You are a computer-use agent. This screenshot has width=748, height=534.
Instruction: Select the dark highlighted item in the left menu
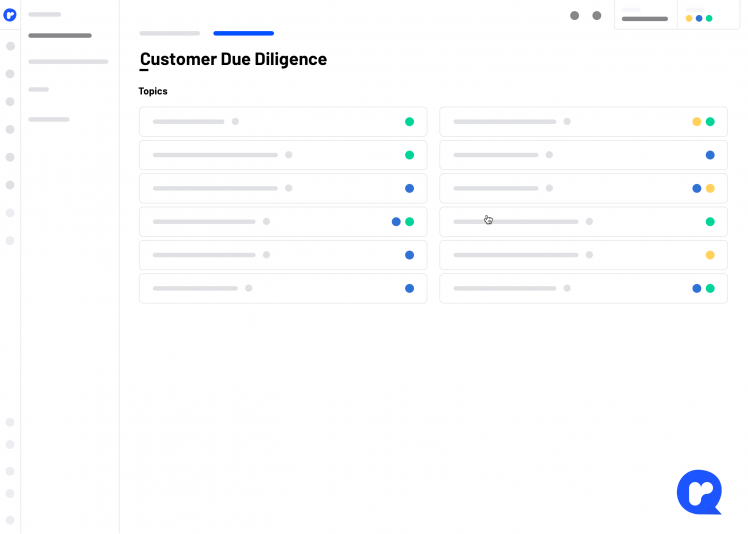coord(60,35)
